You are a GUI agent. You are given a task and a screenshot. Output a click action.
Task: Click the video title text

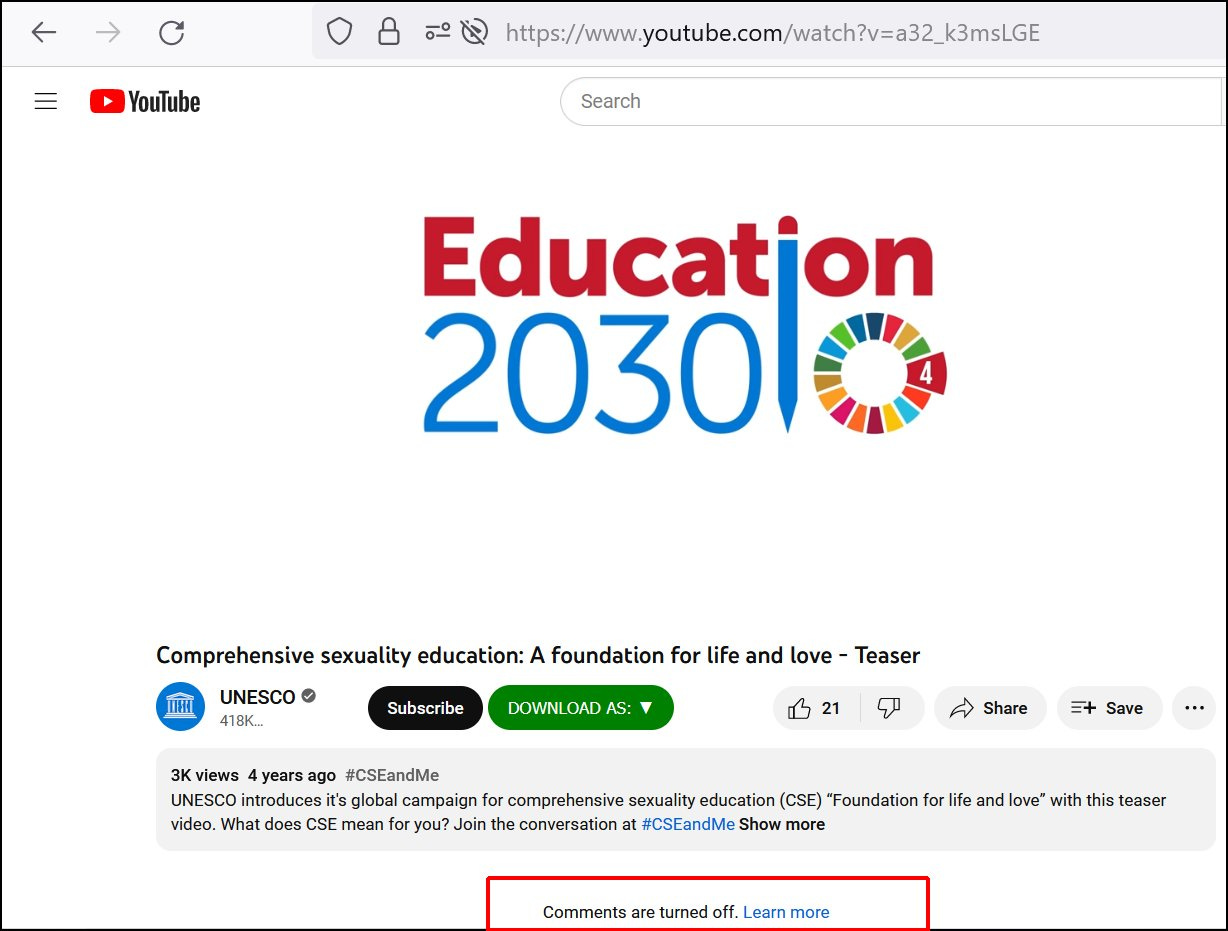click(538, 656)
